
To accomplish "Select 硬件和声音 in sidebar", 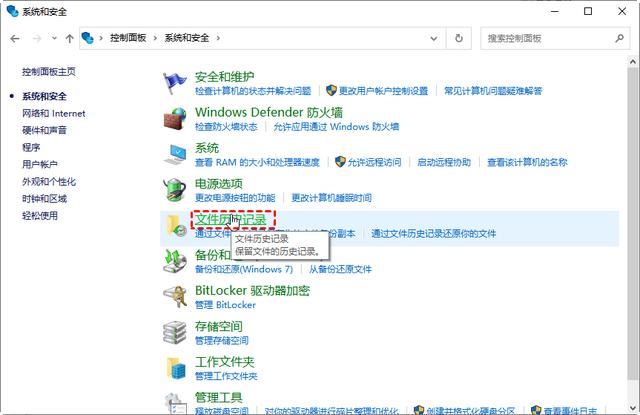I will click(x=44, y=130).
